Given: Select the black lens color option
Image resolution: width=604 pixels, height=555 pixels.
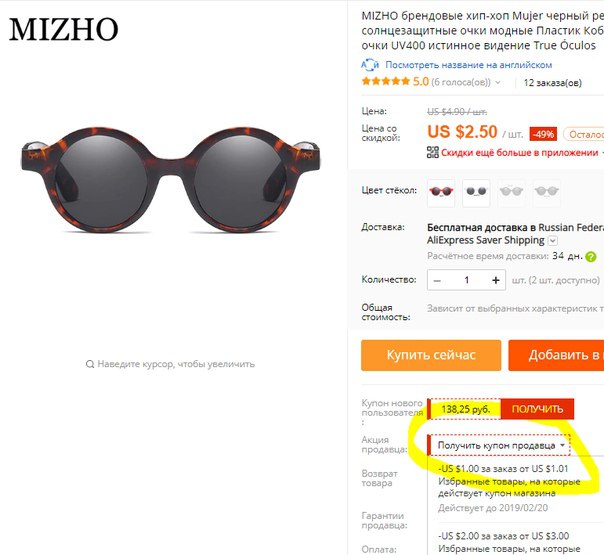Looking at the screenshot, I should point(476,193).
